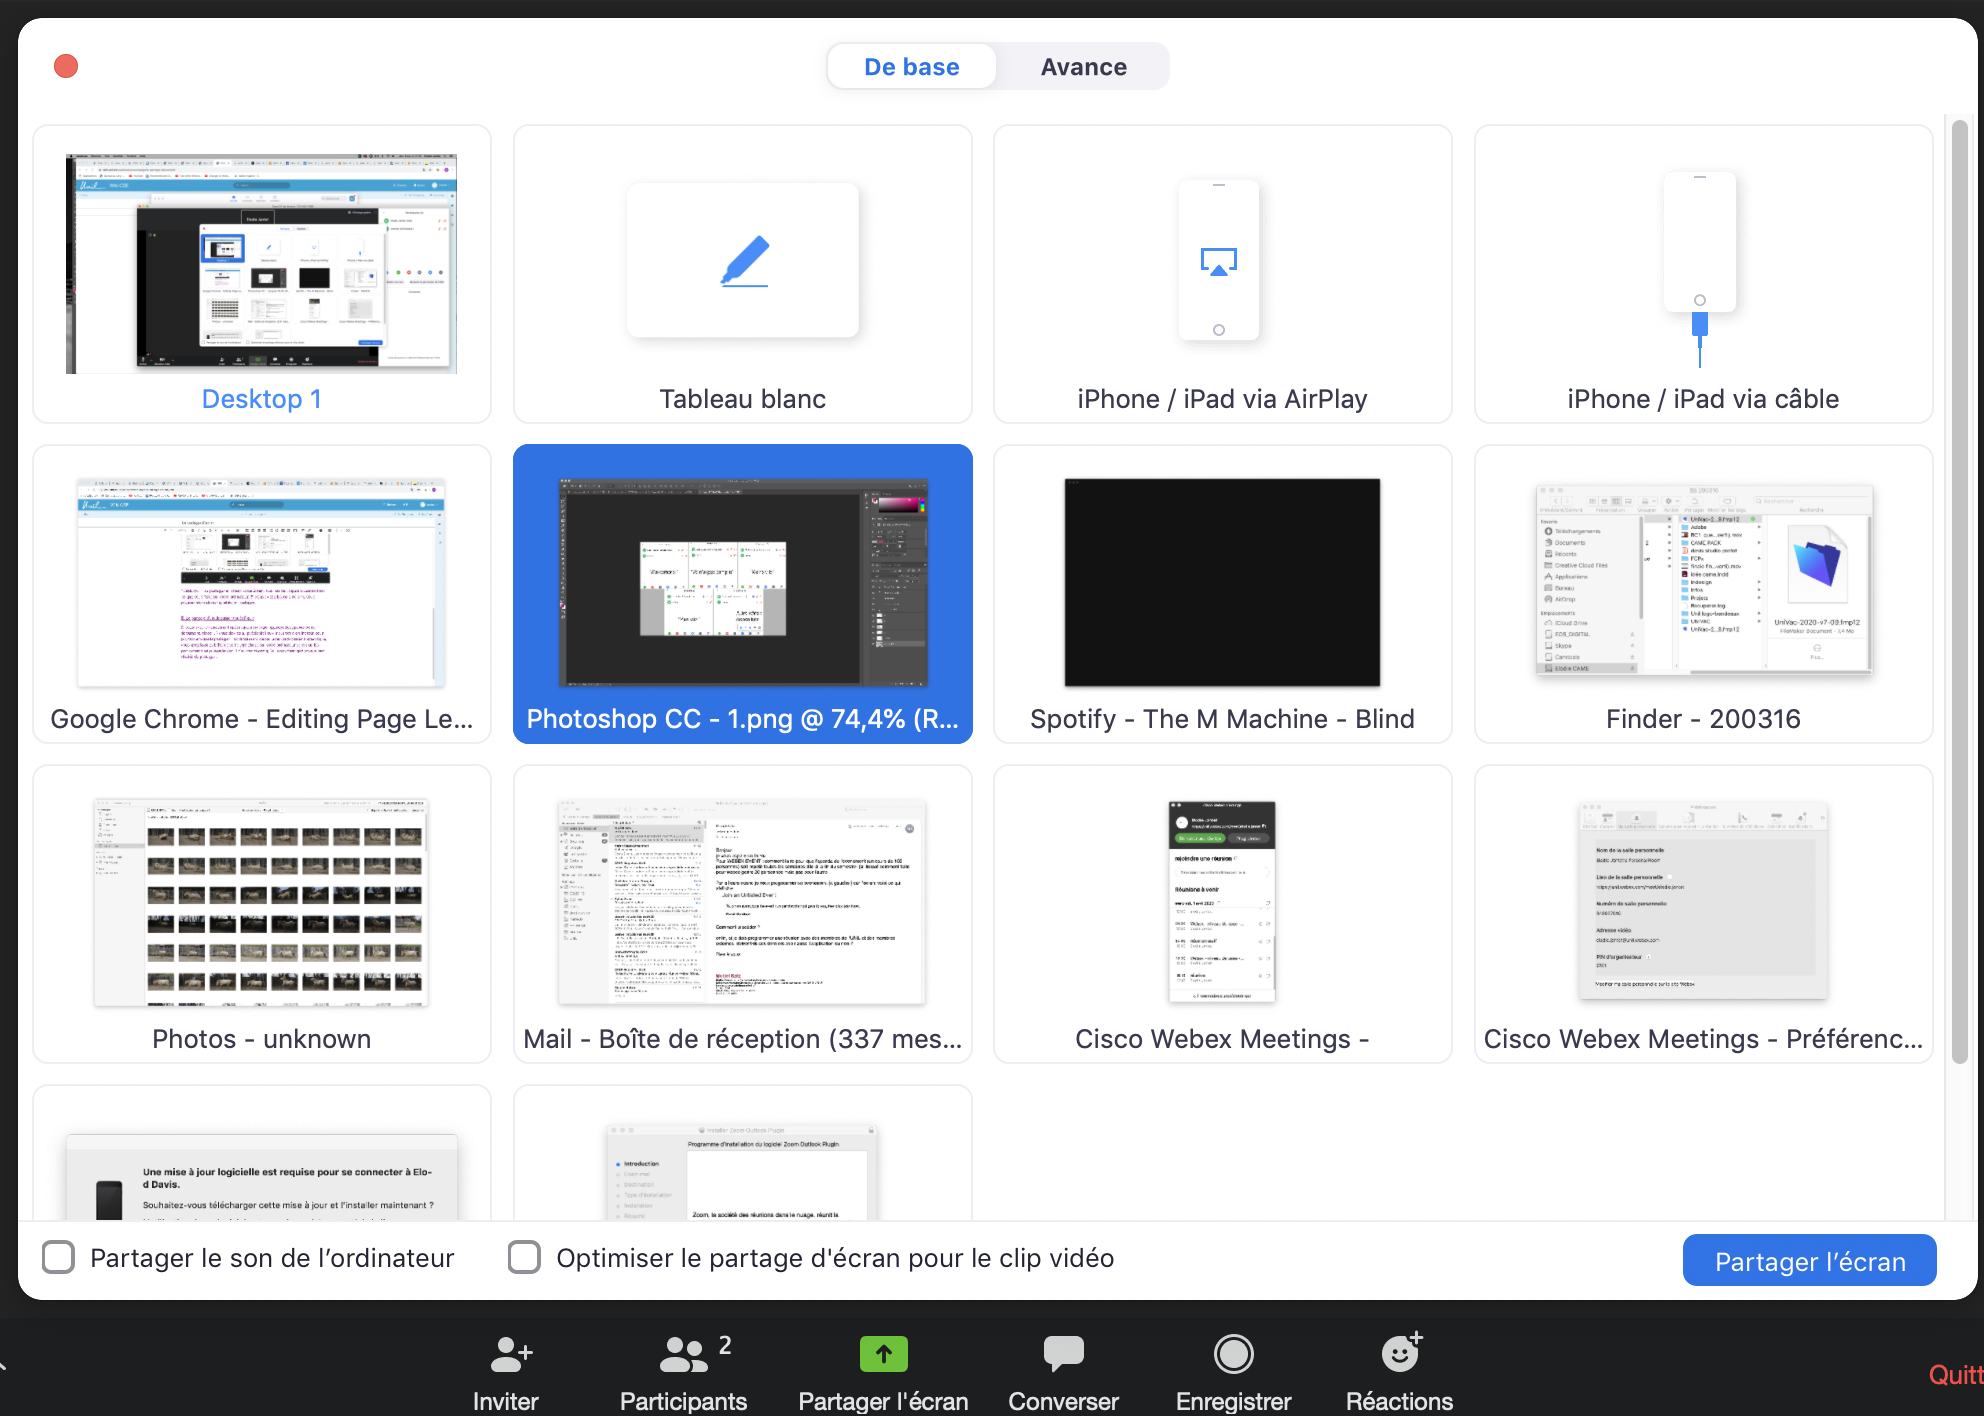This screenshot has width=1984, height=1416.
Task: Choose the Spotify window thumbnail
Action: tap(1222, 583)
